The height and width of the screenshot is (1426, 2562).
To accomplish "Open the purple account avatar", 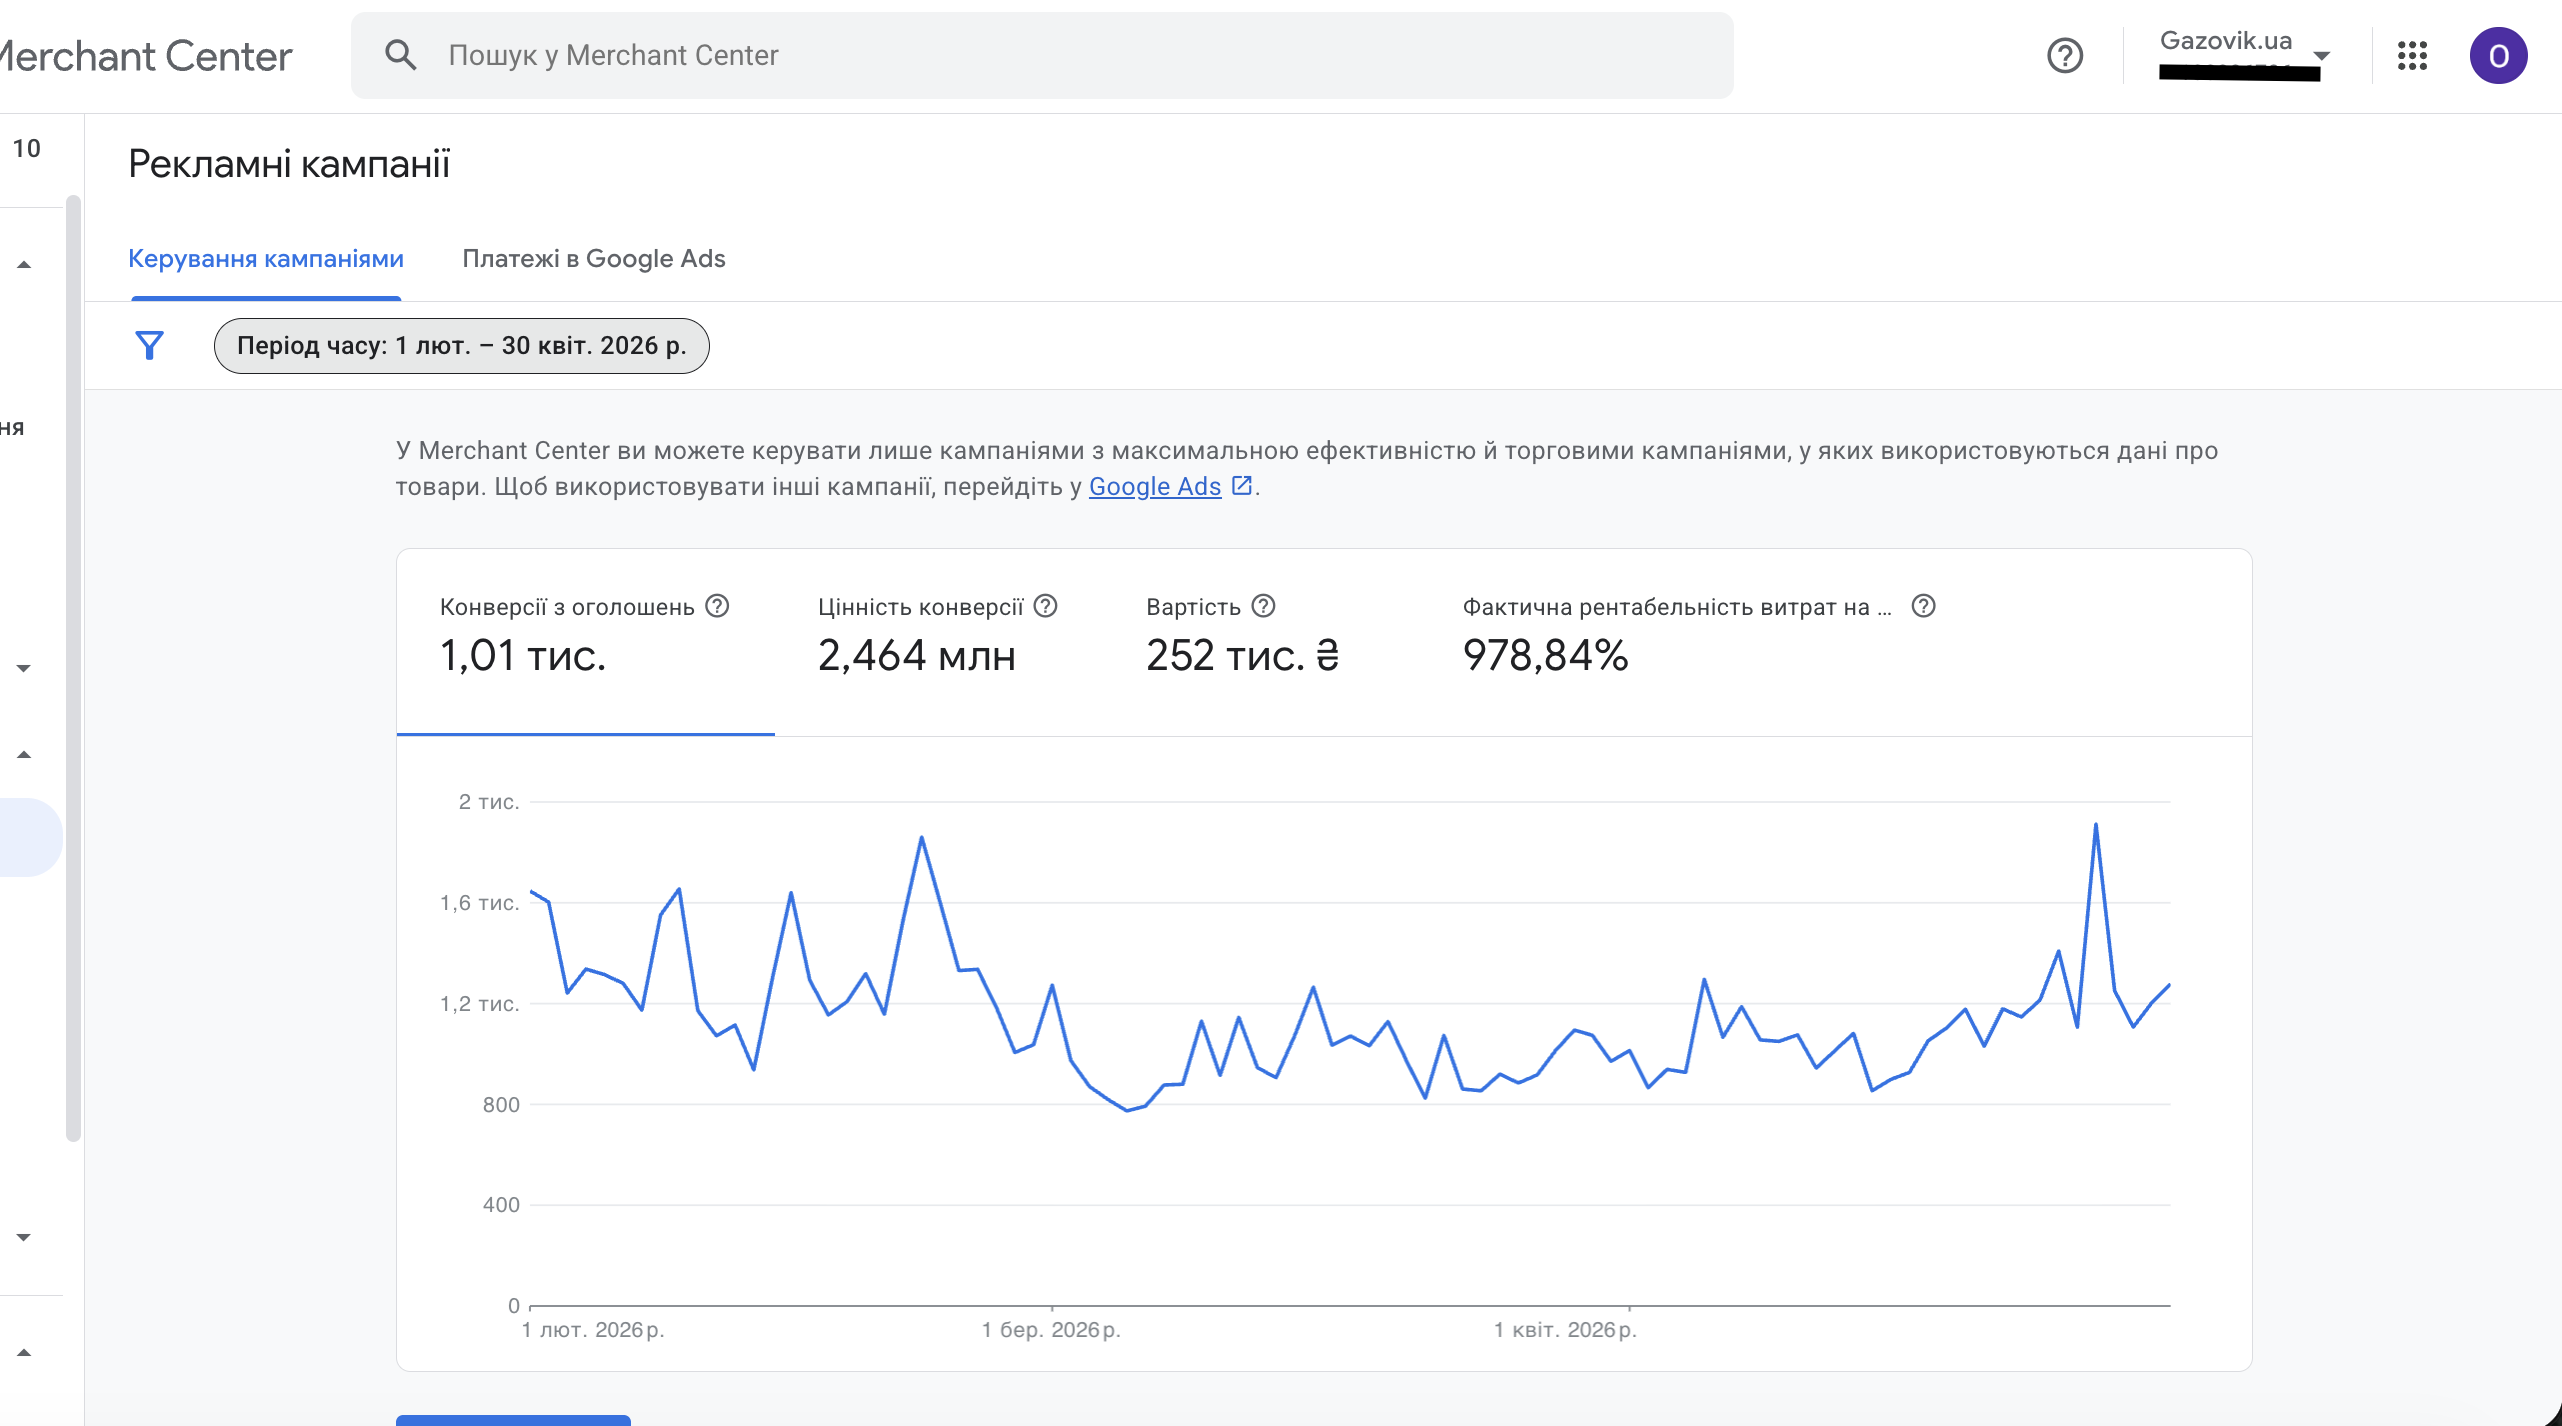I will pos(2498,56).
